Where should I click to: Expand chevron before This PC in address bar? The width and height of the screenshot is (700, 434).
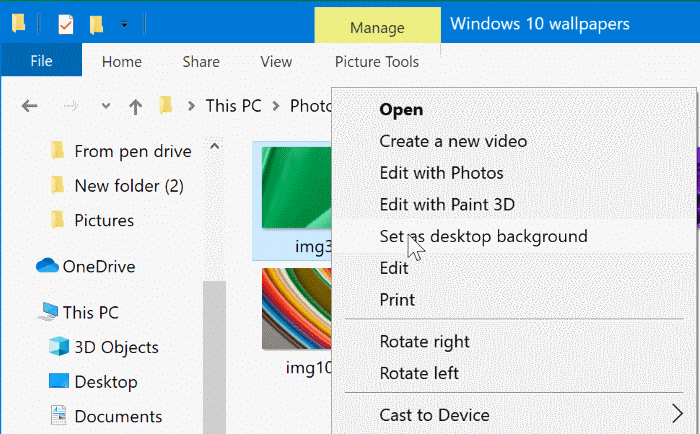point(192,106)
